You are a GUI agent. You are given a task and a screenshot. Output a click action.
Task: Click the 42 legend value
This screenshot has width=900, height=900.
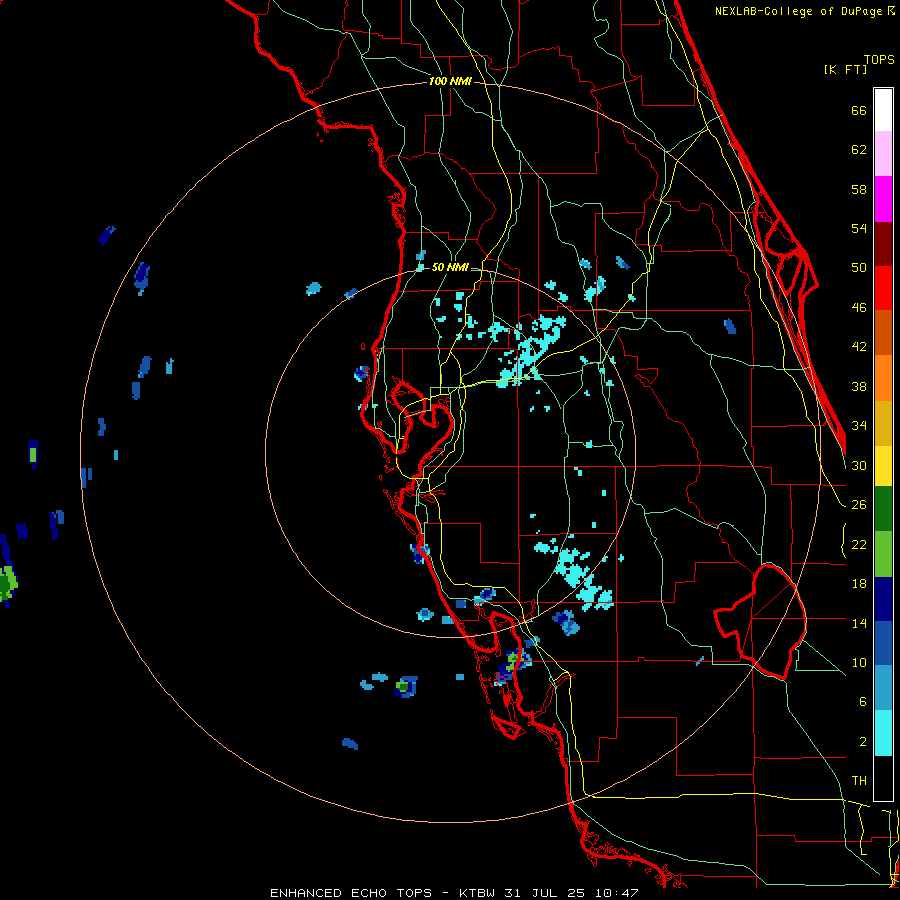pyautogui.click(x=859, y=347)
